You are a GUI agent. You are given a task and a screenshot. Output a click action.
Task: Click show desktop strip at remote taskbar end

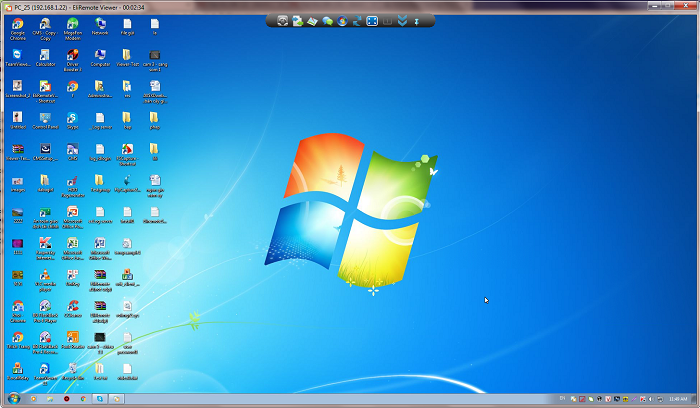click(x=693, y=399)
